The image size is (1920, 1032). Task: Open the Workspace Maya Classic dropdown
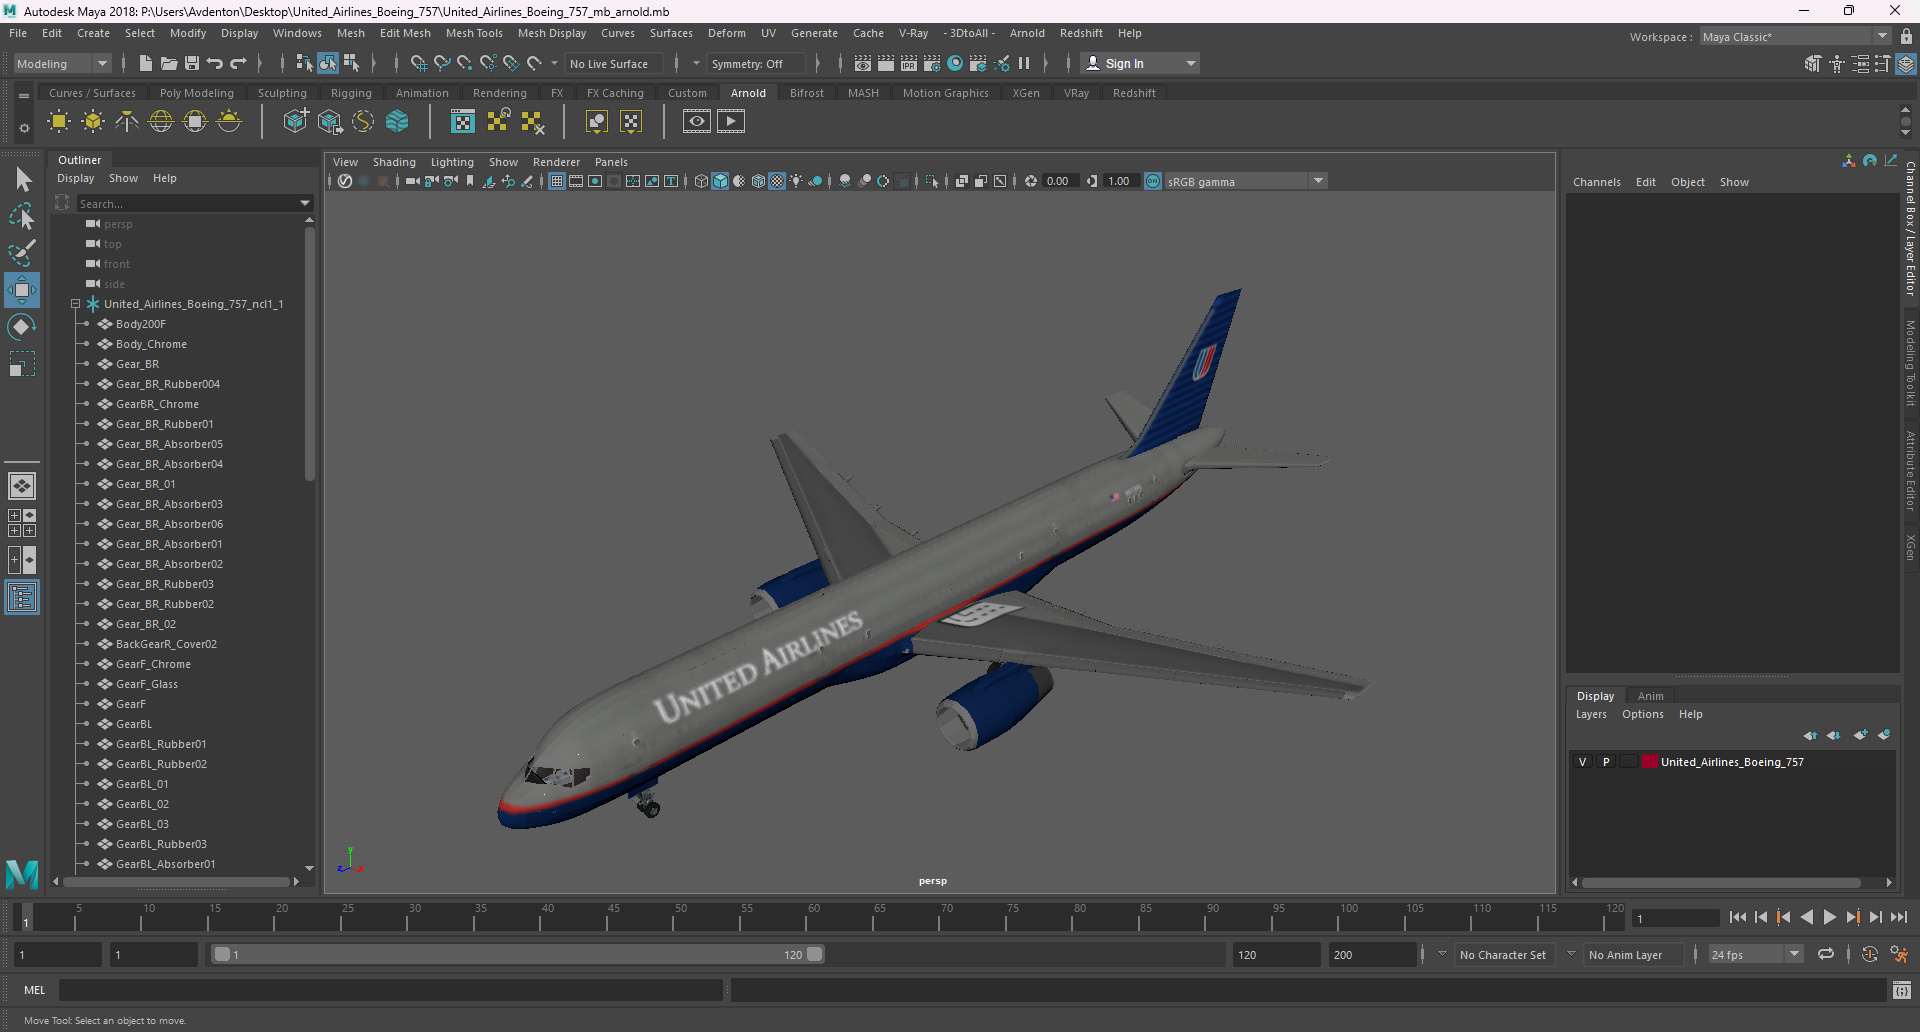1795,37
